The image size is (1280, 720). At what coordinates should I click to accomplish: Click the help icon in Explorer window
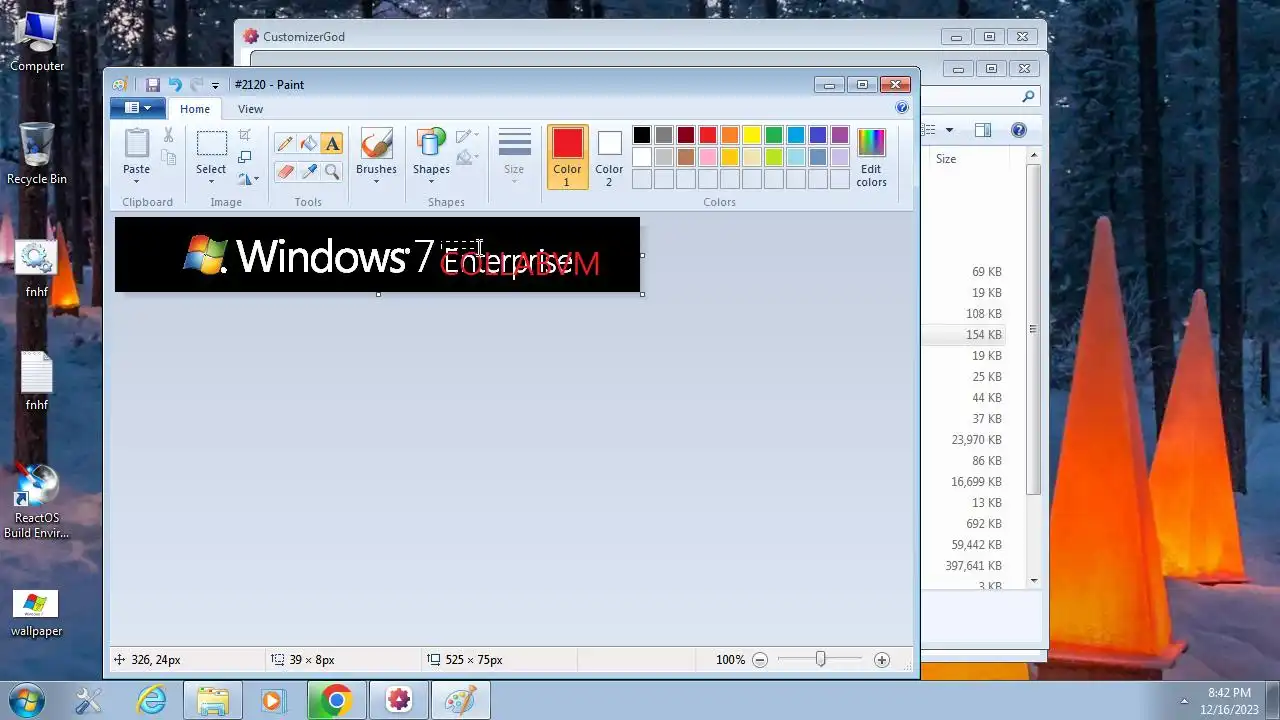tap(1018, 130)
